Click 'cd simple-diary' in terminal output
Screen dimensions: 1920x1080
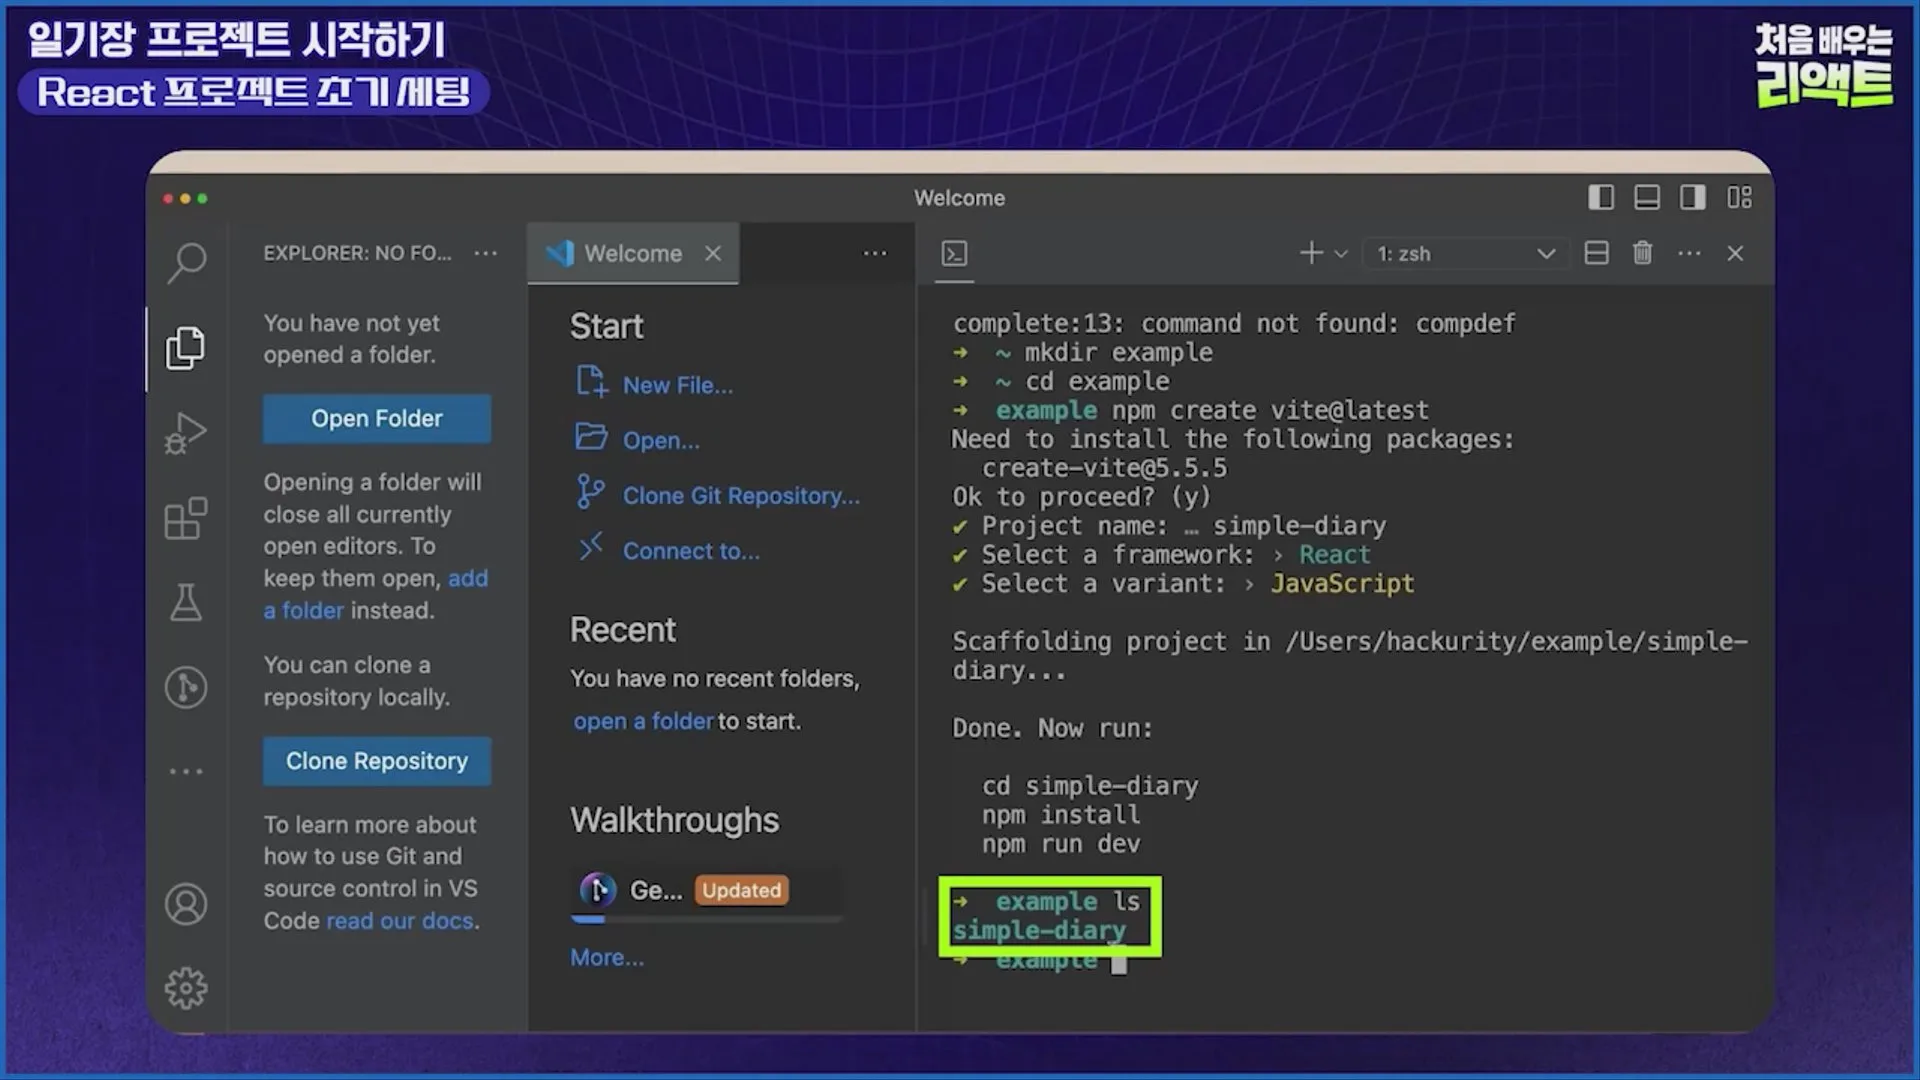tap(1090, 786)
